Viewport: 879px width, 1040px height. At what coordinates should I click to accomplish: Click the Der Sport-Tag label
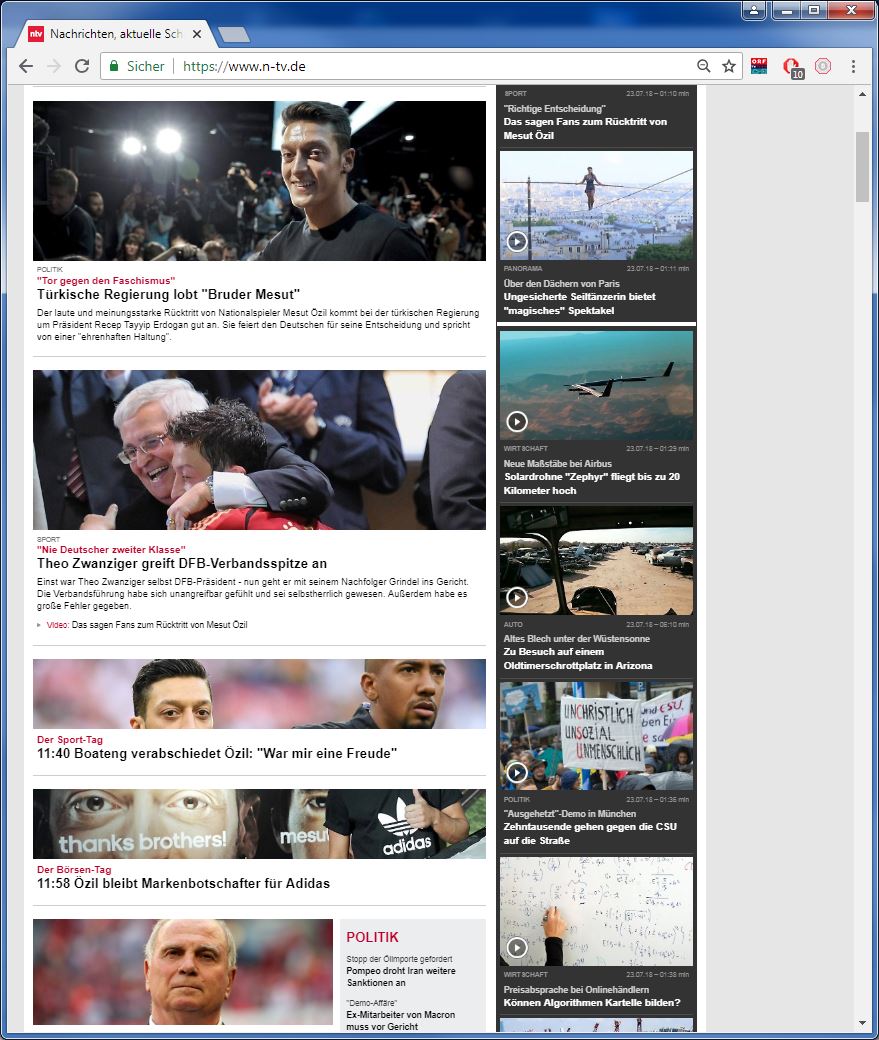pyautogui.click(x=70, y=740)
